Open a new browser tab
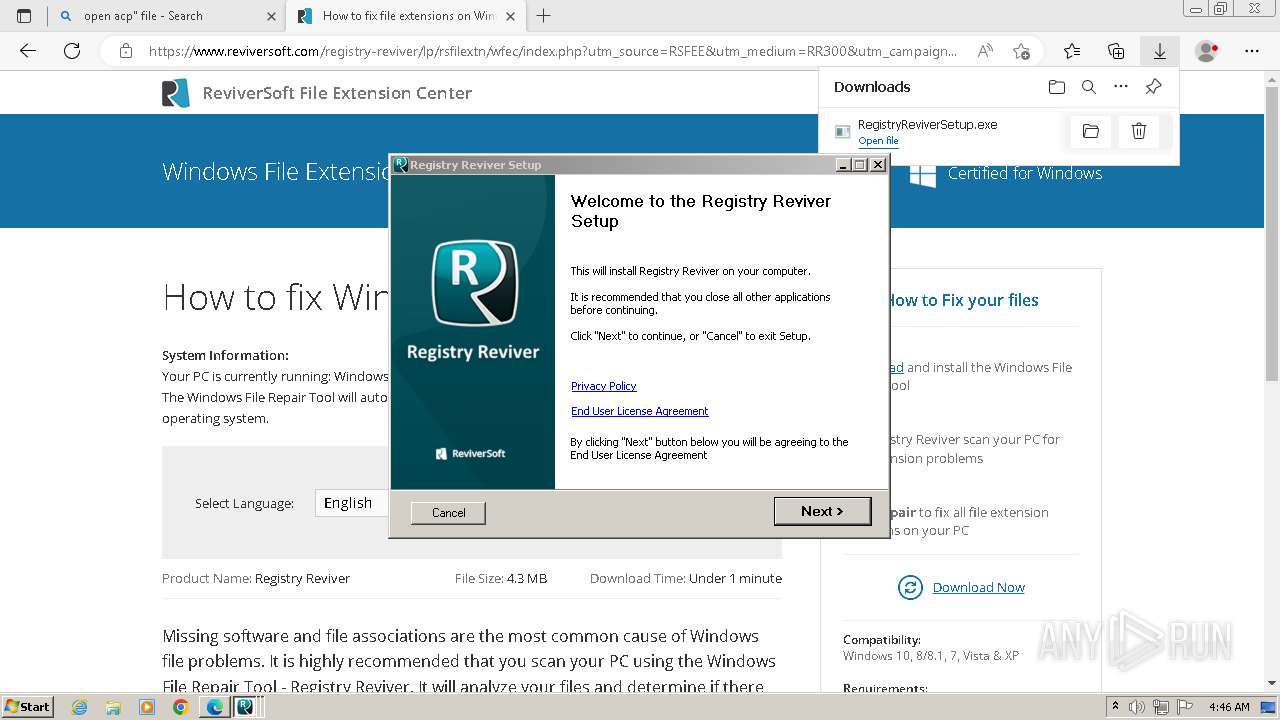 (x=543, y=16)
